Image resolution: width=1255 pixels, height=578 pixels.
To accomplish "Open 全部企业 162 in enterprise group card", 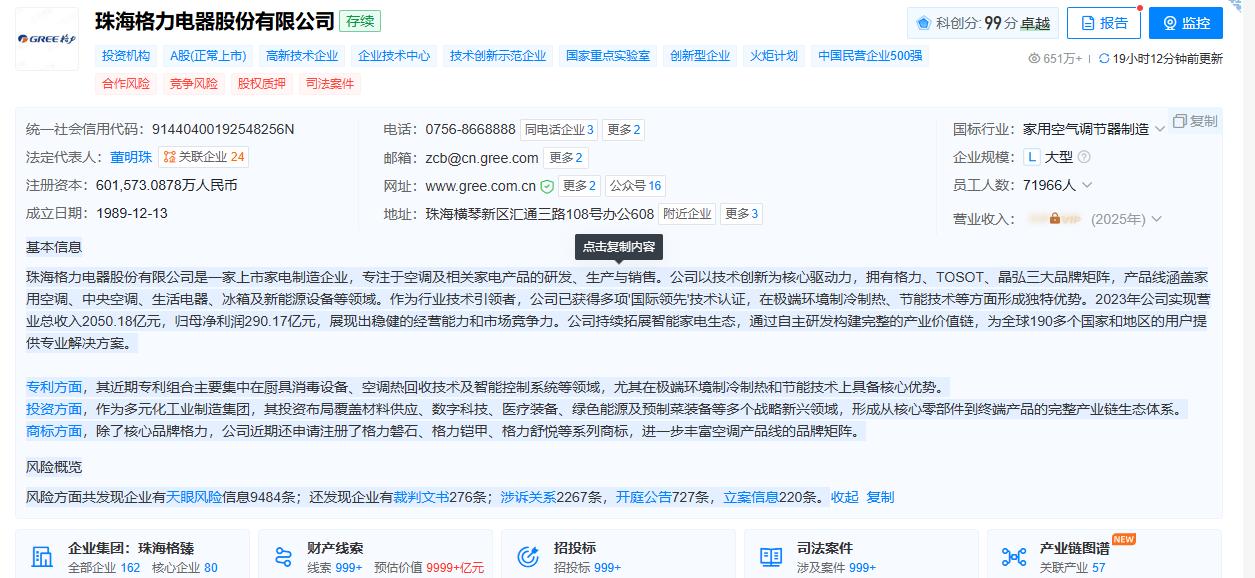I will coord(104,568).
